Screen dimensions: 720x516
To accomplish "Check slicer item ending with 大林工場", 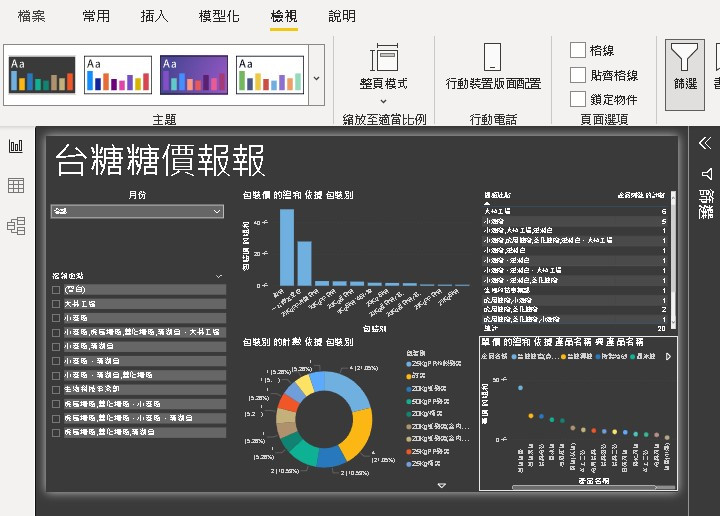I will (56, 332).
